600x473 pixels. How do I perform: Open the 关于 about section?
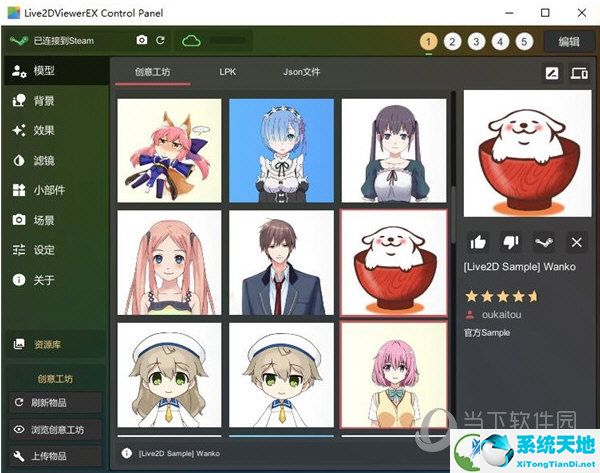[x=57, y=280]
